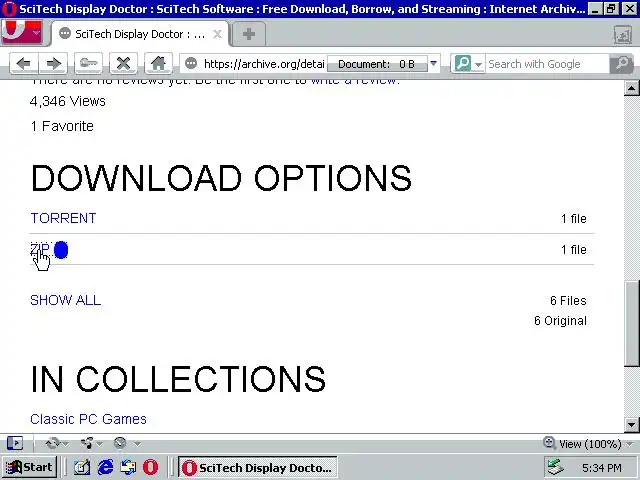The image size is (640, 480).
Task: Click the Search with Google field
Action: tap(547, 64)
